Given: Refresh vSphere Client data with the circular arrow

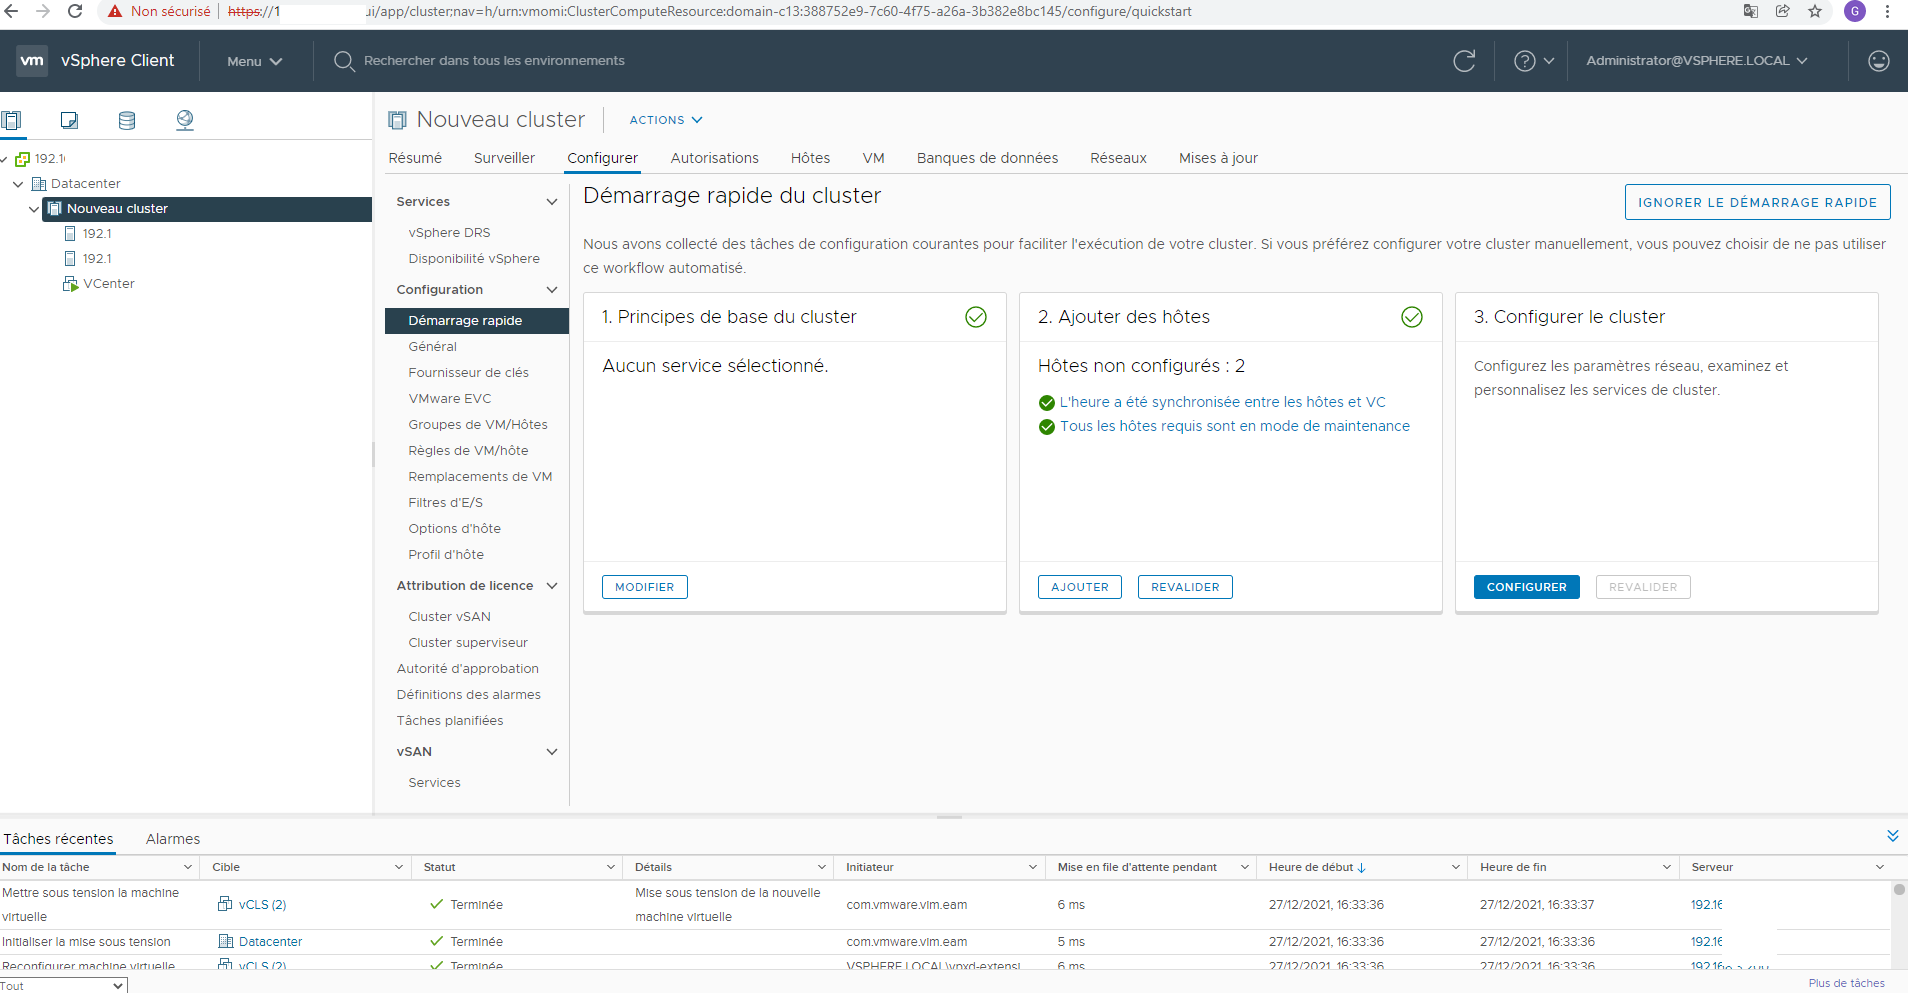Looking at the screenshot, I should [x=1464, y=61].
